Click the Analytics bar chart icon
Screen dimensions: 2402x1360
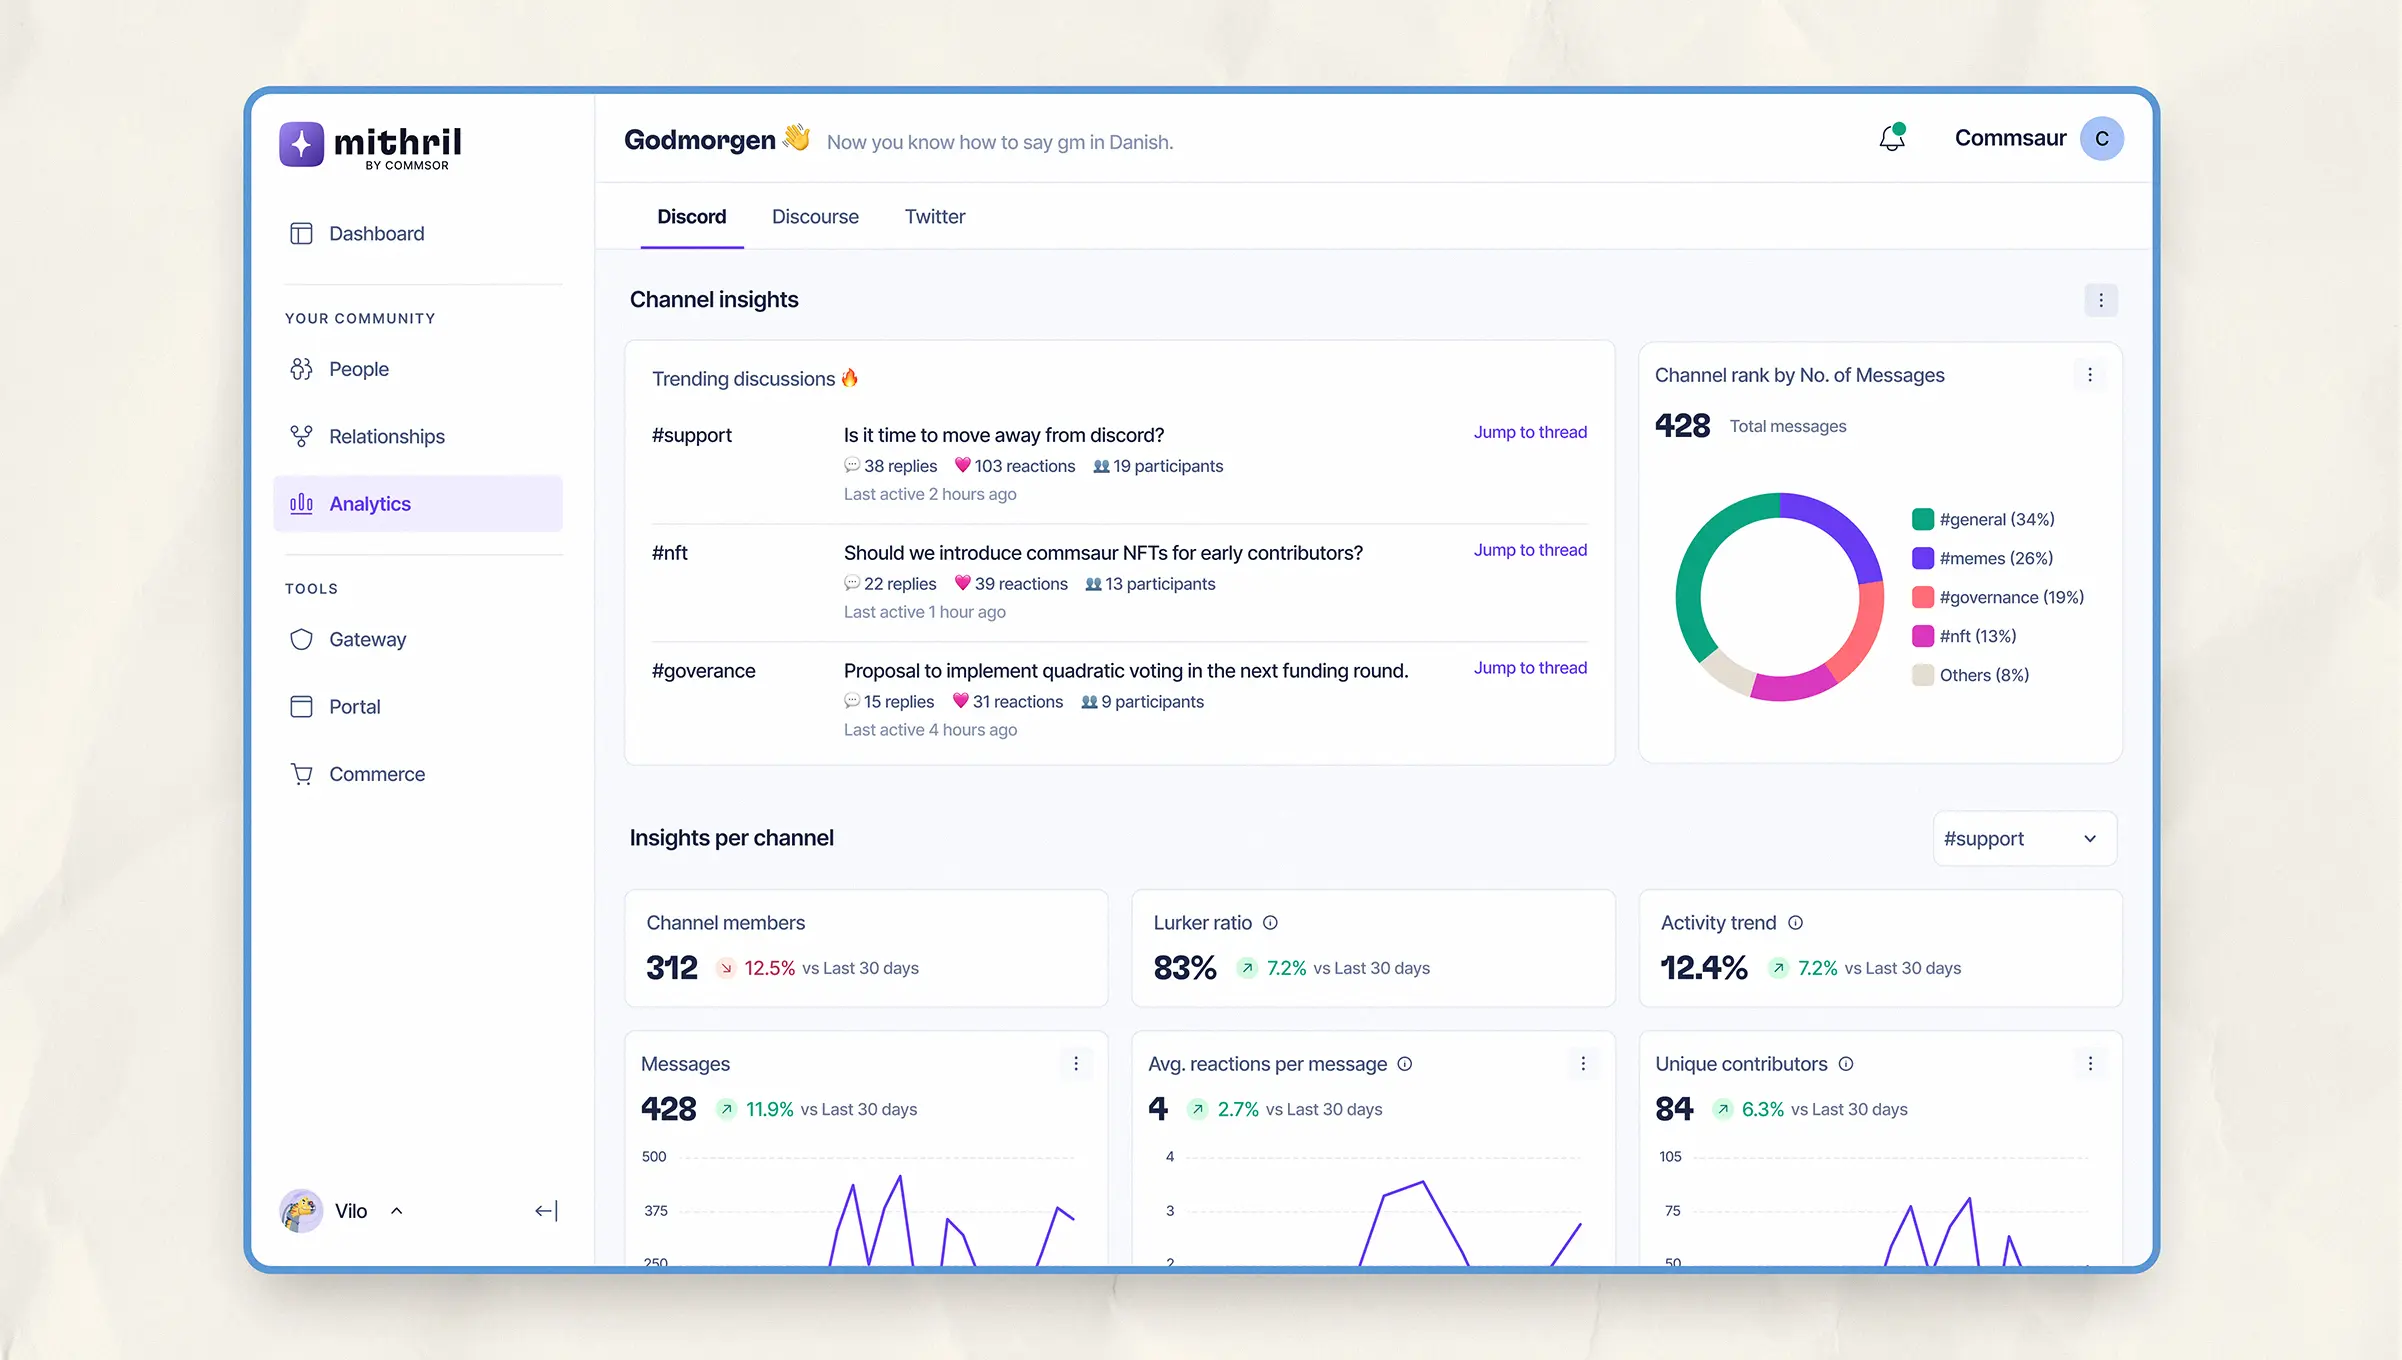[301, 503]
